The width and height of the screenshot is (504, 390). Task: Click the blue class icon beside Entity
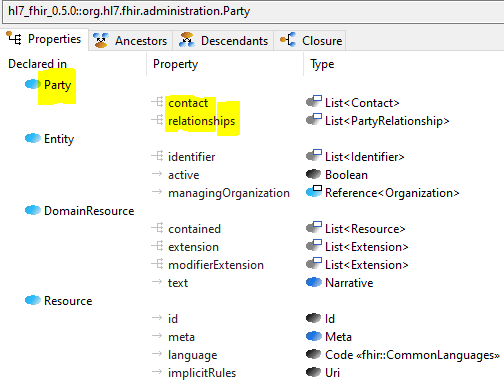(33, 138)
